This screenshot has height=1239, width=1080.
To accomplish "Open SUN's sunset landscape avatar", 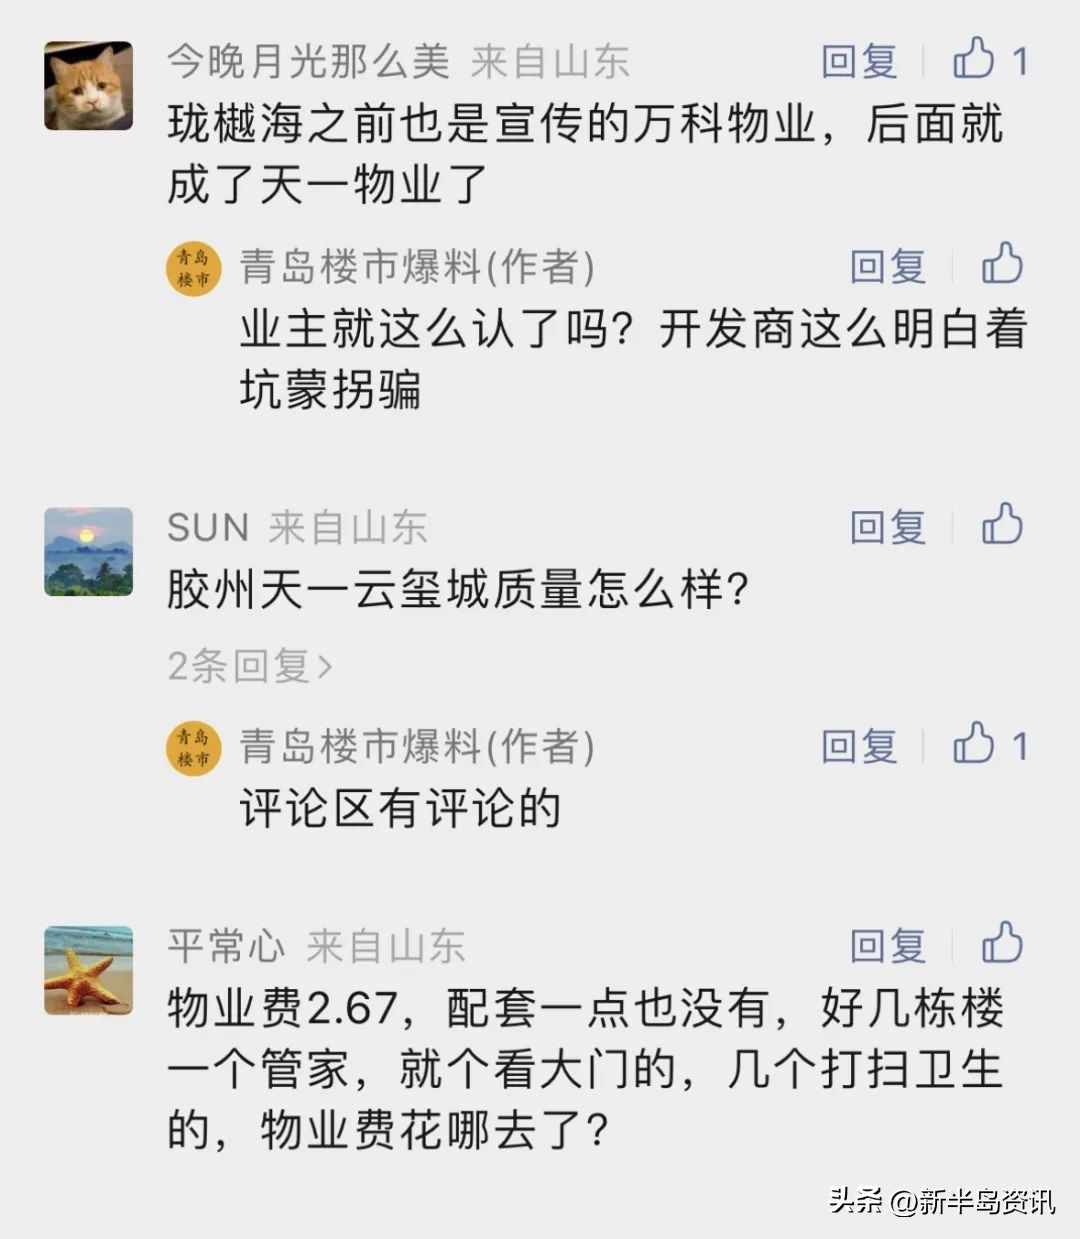I will (88, 552).
